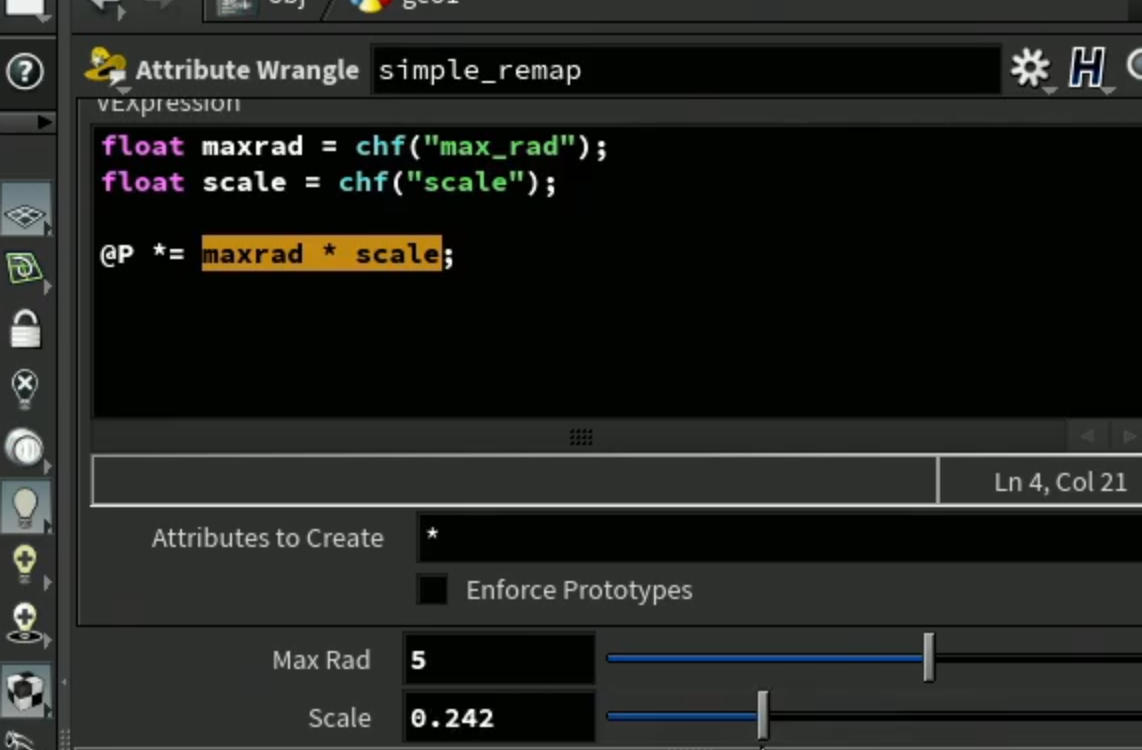Click the headlight bulb icon
The height and width of the screenshot is (750, 1142).
pos(25,506)
